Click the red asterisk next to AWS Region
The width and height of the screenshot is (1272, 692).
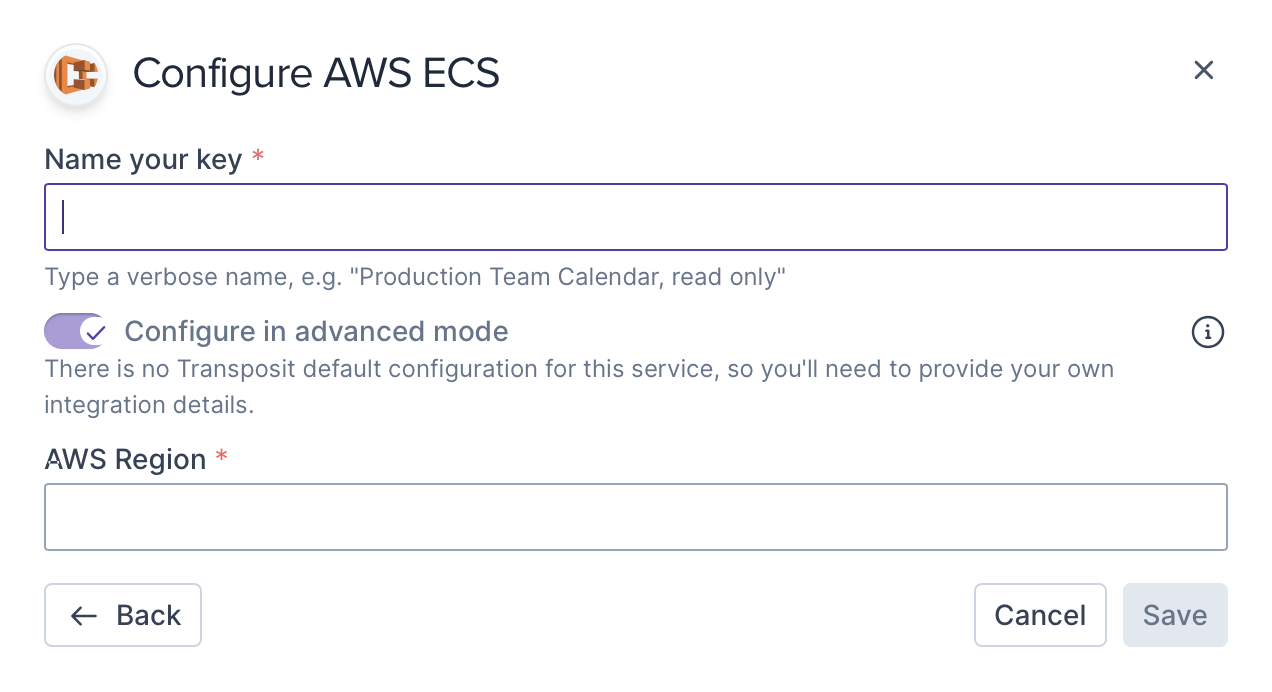(x=222, y=458)
